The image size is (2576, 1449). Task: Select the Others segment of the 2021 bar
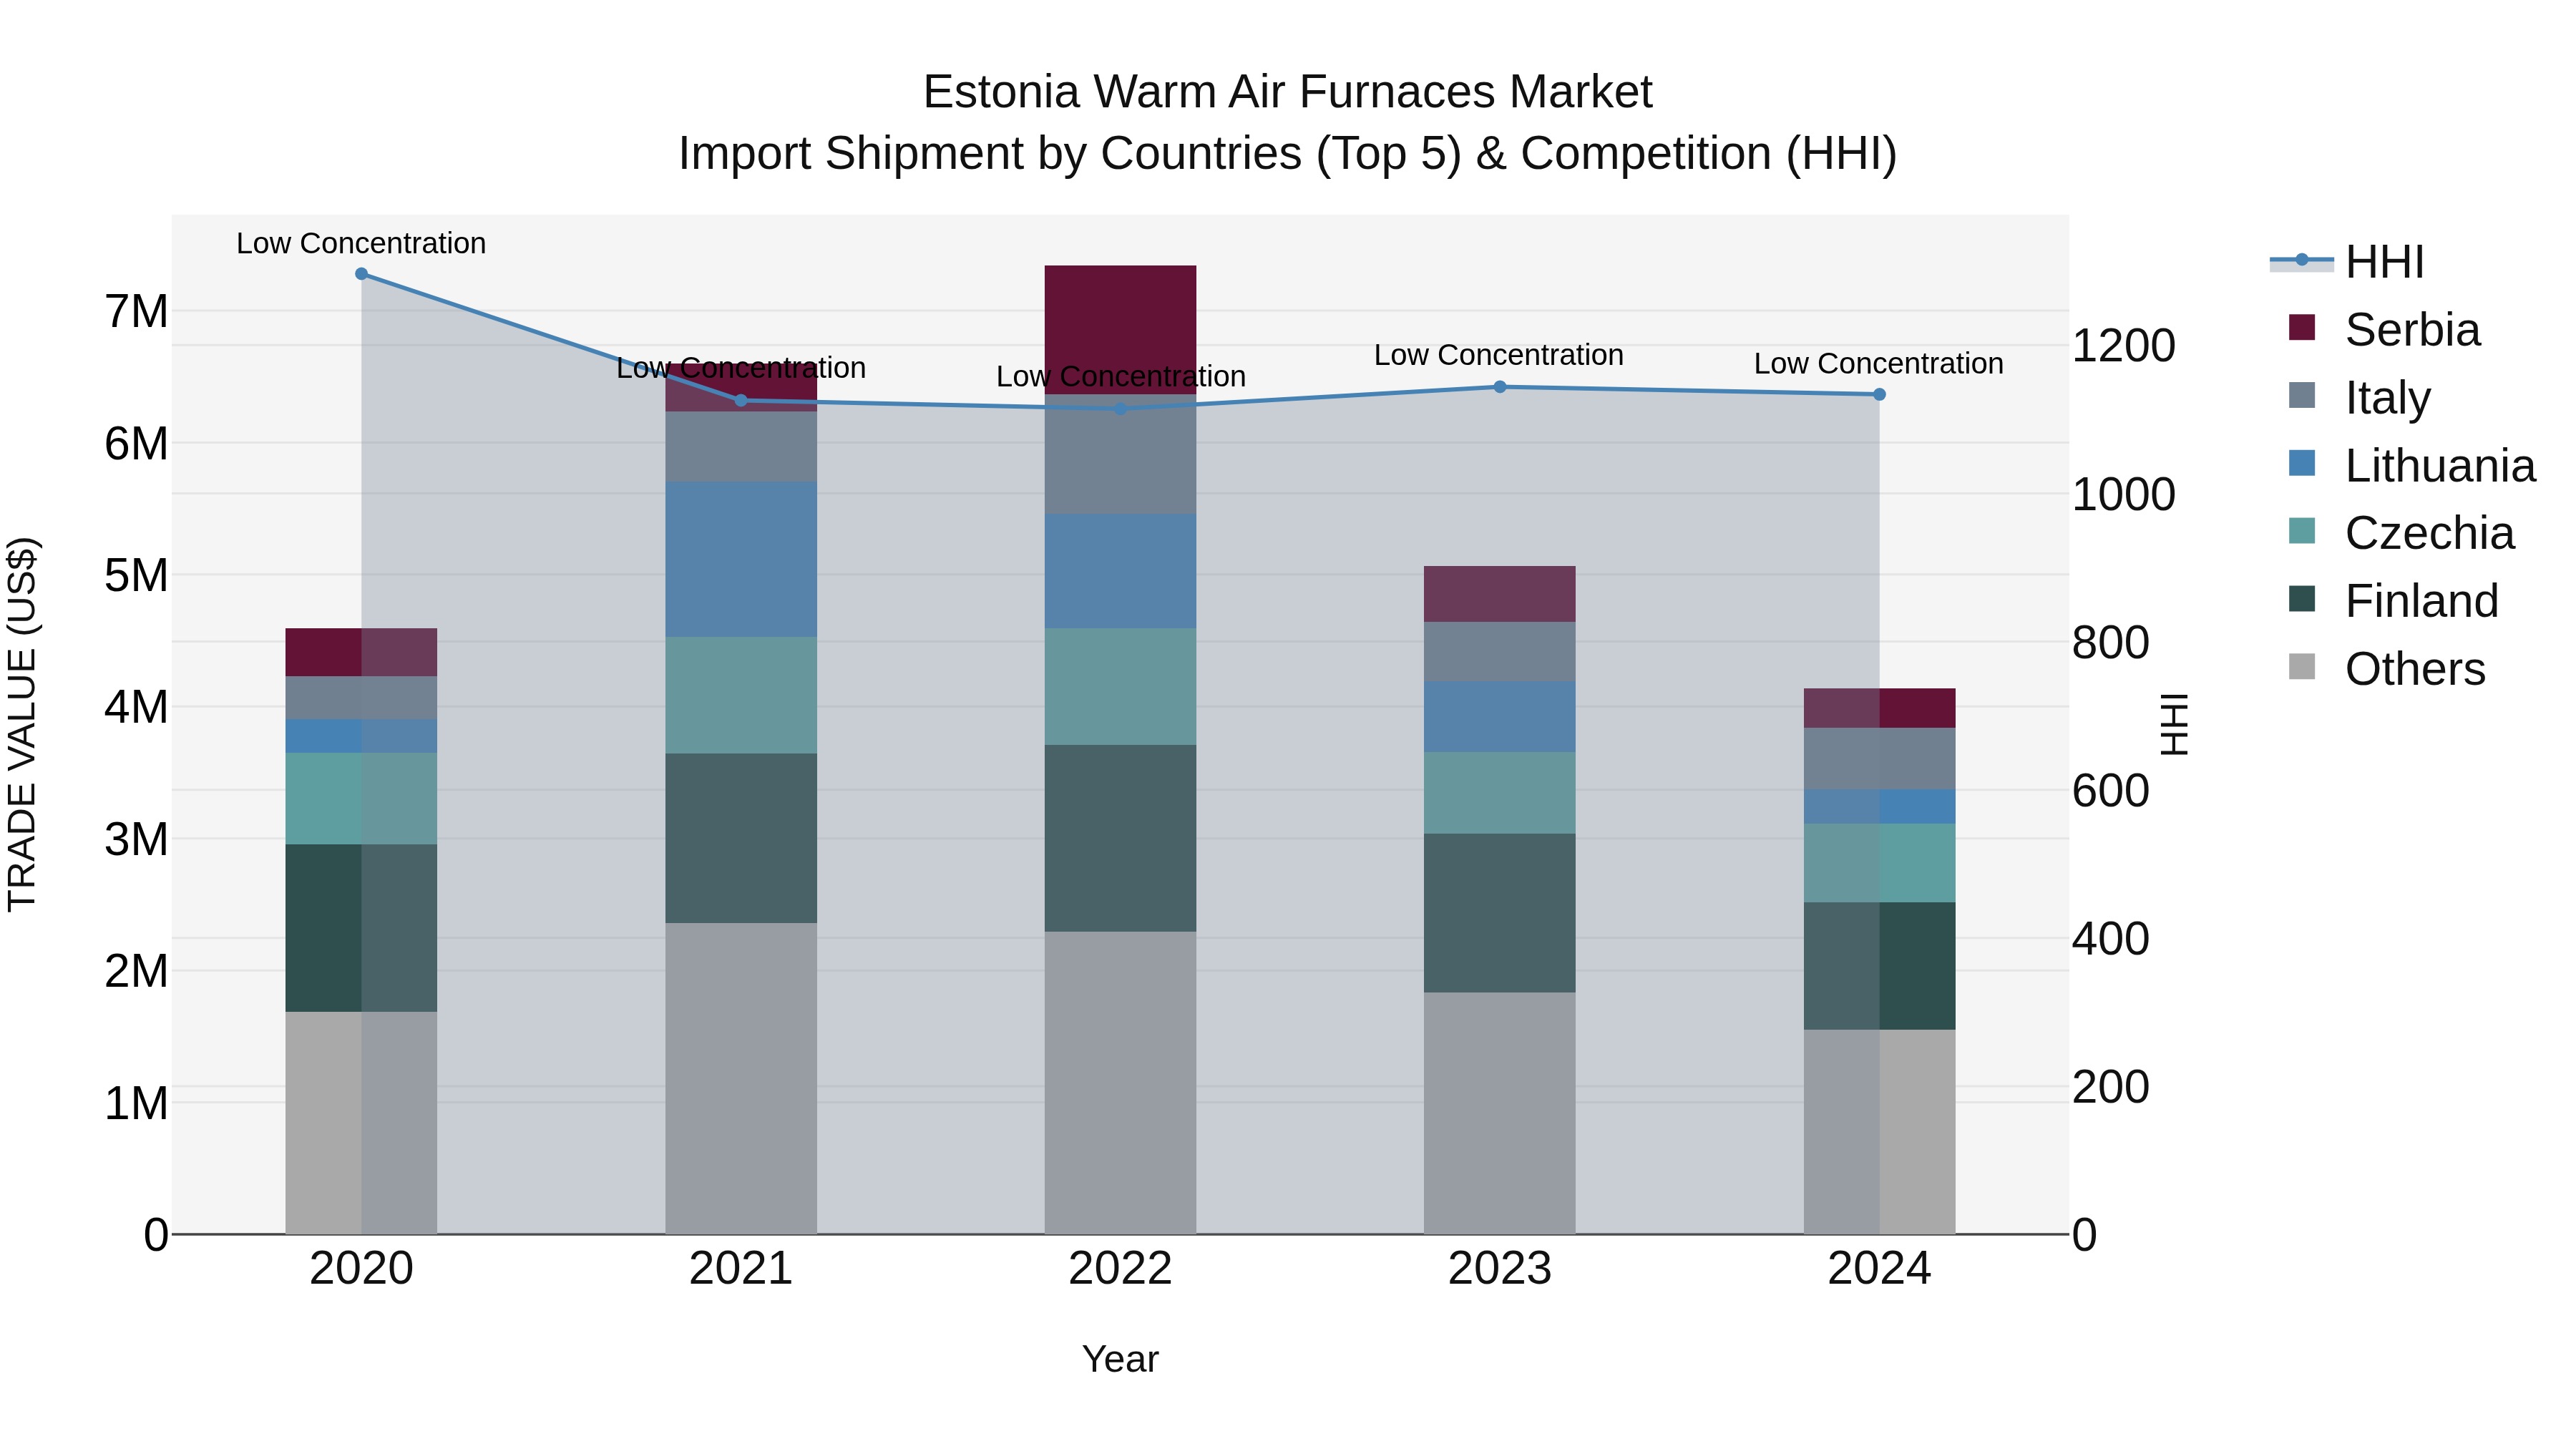[741, 1078]
